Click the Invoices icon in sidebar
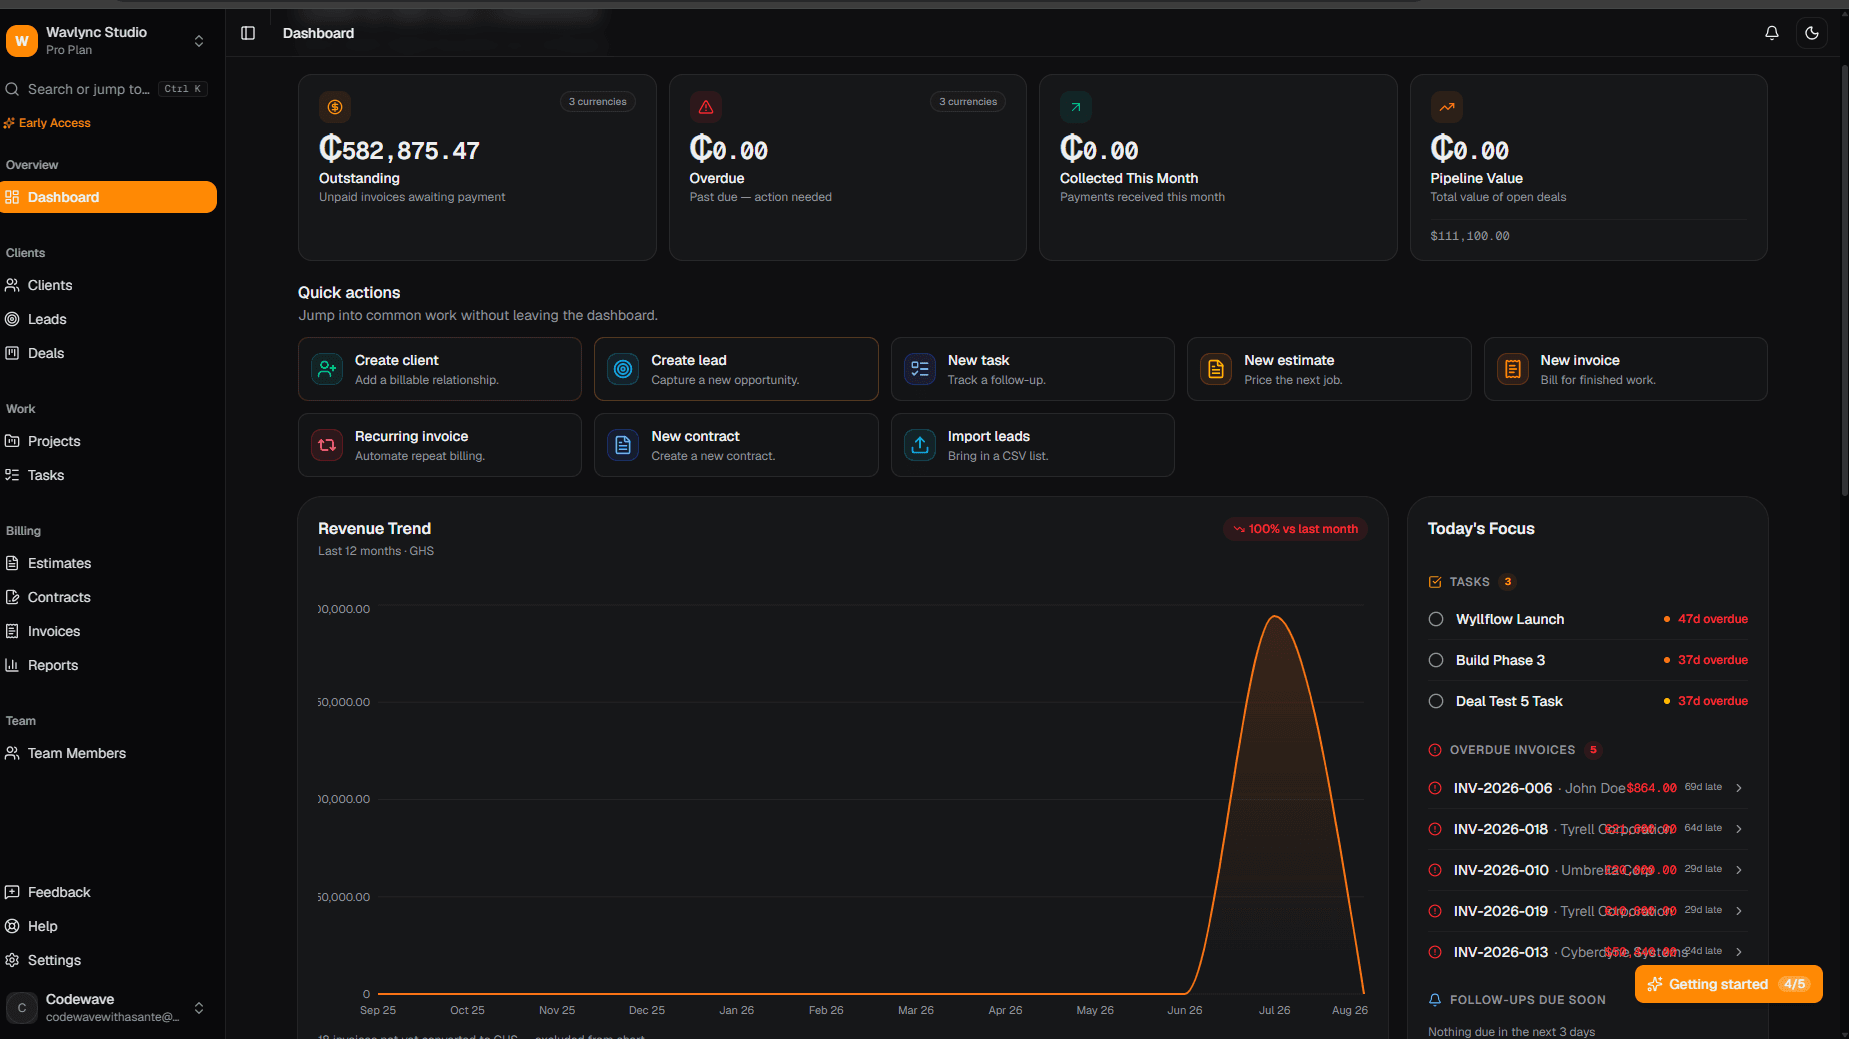1849x1039 pixels. [12, 631]
